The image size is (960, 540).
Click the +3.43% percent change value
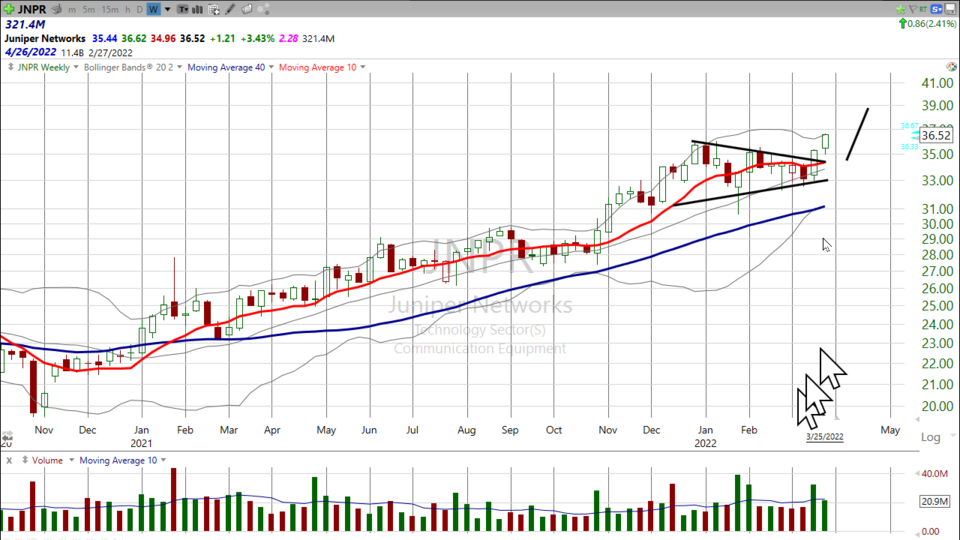[x=257, y=39]
